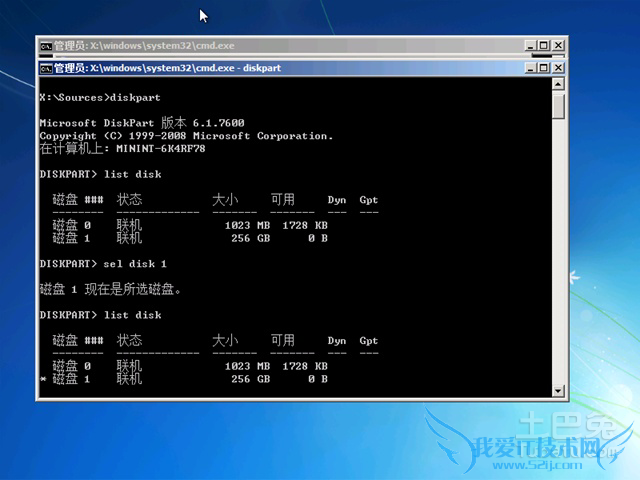640x480 pixels.
Task: Click '1023 MB' size in the first disk table
Action: [x=247, y=225]
